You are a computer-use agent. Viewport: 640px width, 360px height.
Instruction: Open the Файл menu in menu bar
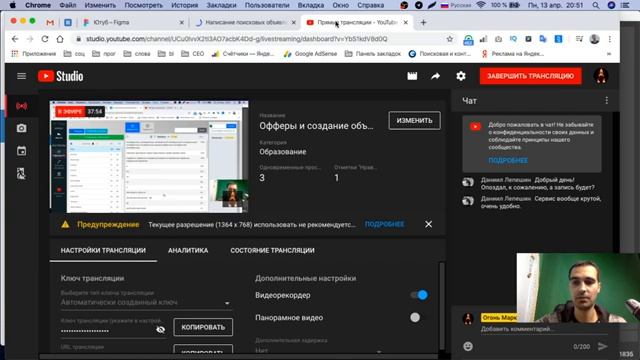(x=68, y=5)
